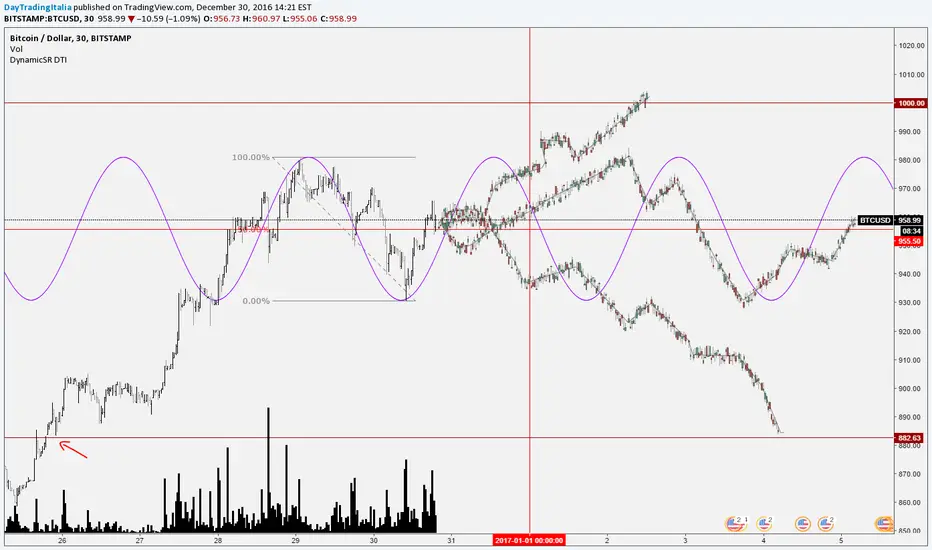This screenshot has height=550, width=932.
Task: Click the H:960.97 high value in header
Action: 262,18
